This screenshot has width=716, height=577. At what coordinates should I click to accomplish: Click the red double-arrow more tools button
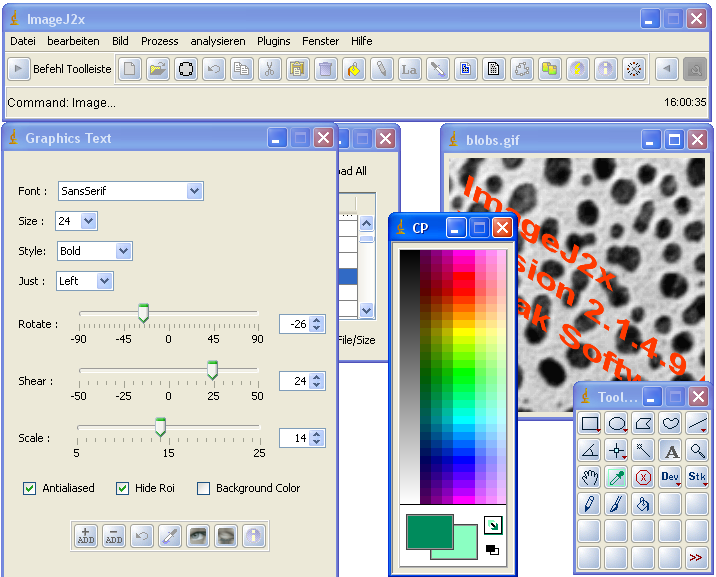[697, 557]
